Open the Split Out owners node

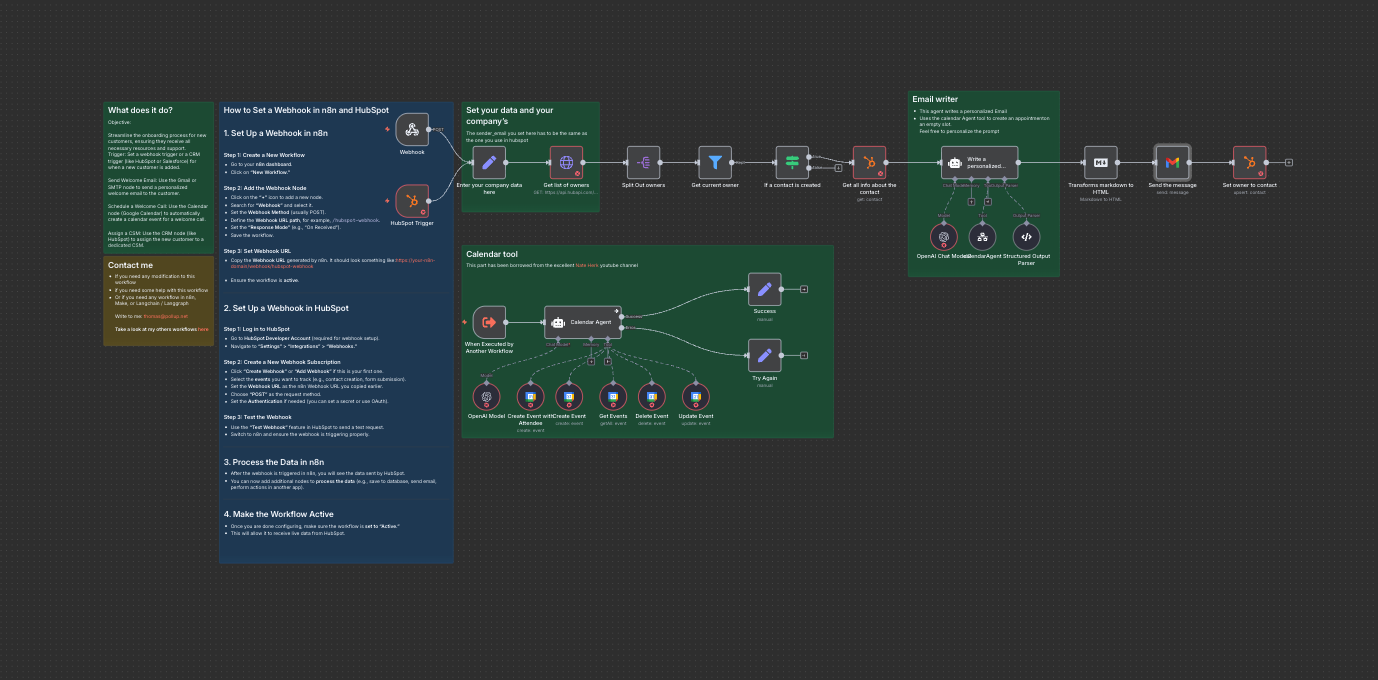[x=643, y=162]
